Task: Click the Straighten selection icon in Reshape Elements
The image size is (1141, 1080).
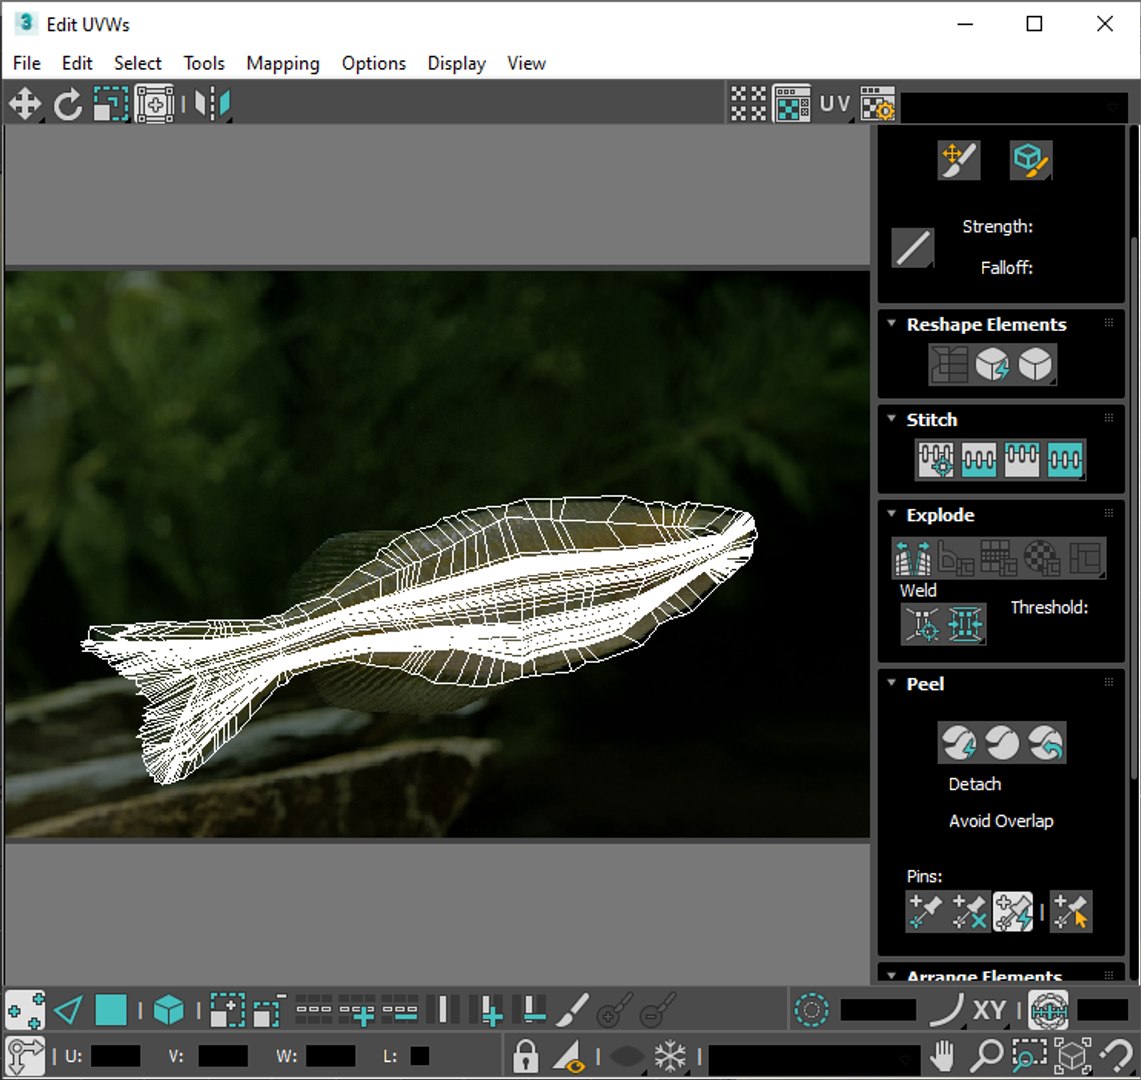Action: [x=950, y=365]
